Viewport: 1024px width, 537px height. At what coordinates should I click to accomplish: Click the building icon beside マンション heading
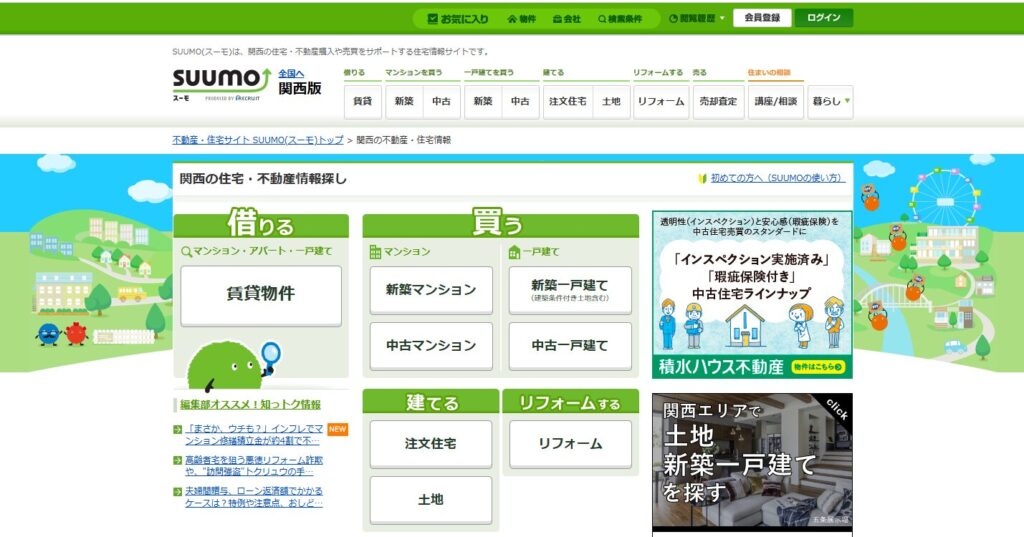click(x=375, y=252)
